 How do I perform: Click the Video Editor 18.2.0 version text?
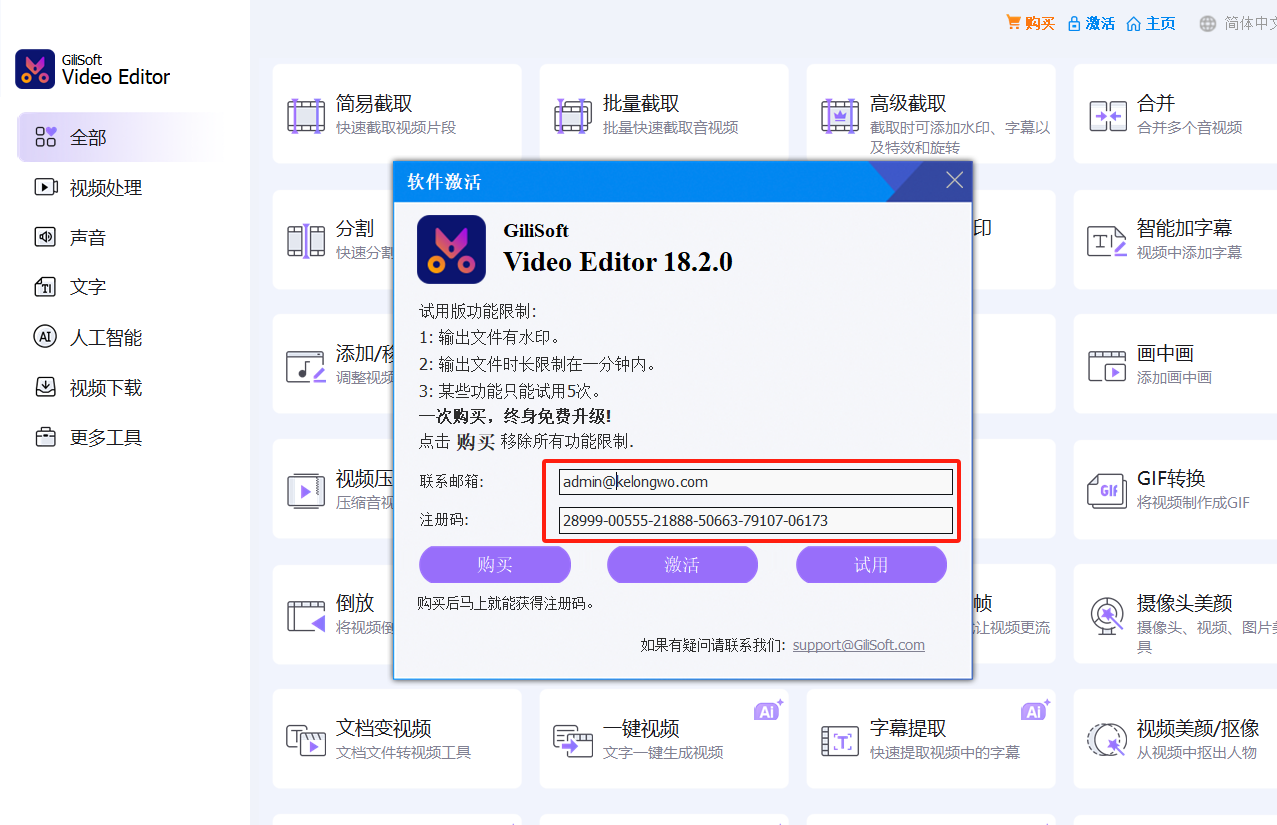(x=618, y=262)
